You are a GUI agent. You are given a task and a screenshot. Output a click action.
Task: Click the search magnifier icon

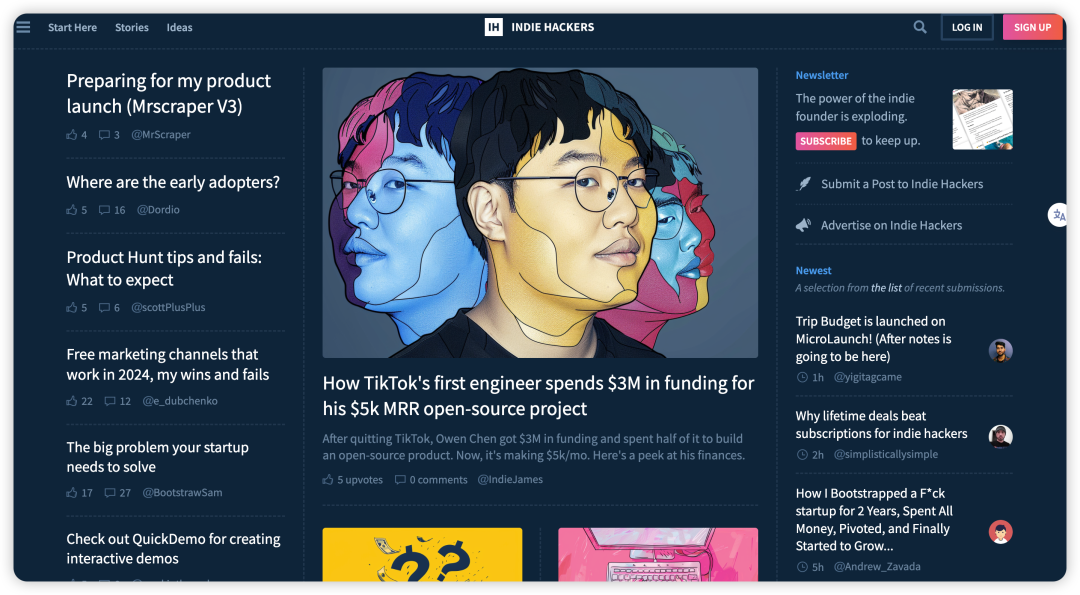tap(920, 28)
